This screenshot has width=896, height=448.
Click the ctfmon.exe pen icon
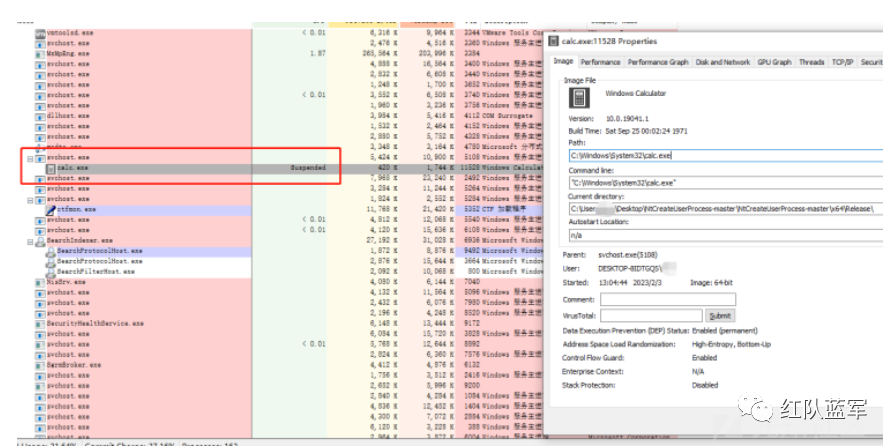tap(50, 210)
